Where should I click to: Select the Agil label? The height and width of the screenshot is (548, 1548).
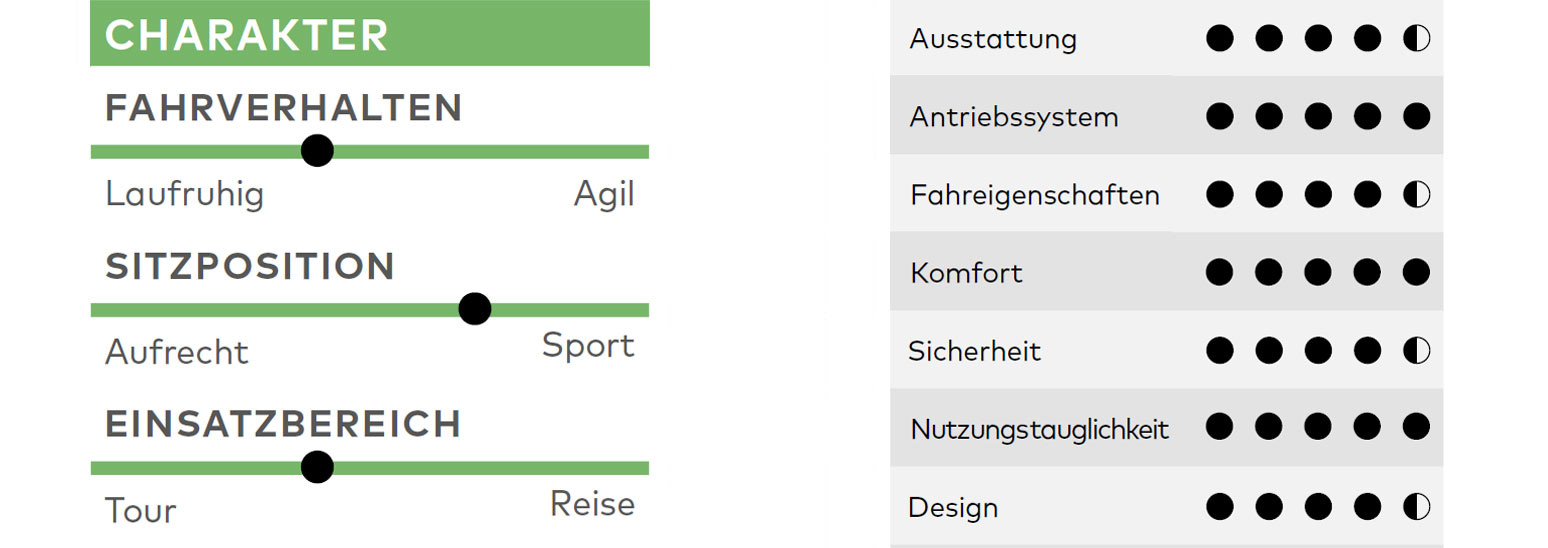[x=604, y=194]
